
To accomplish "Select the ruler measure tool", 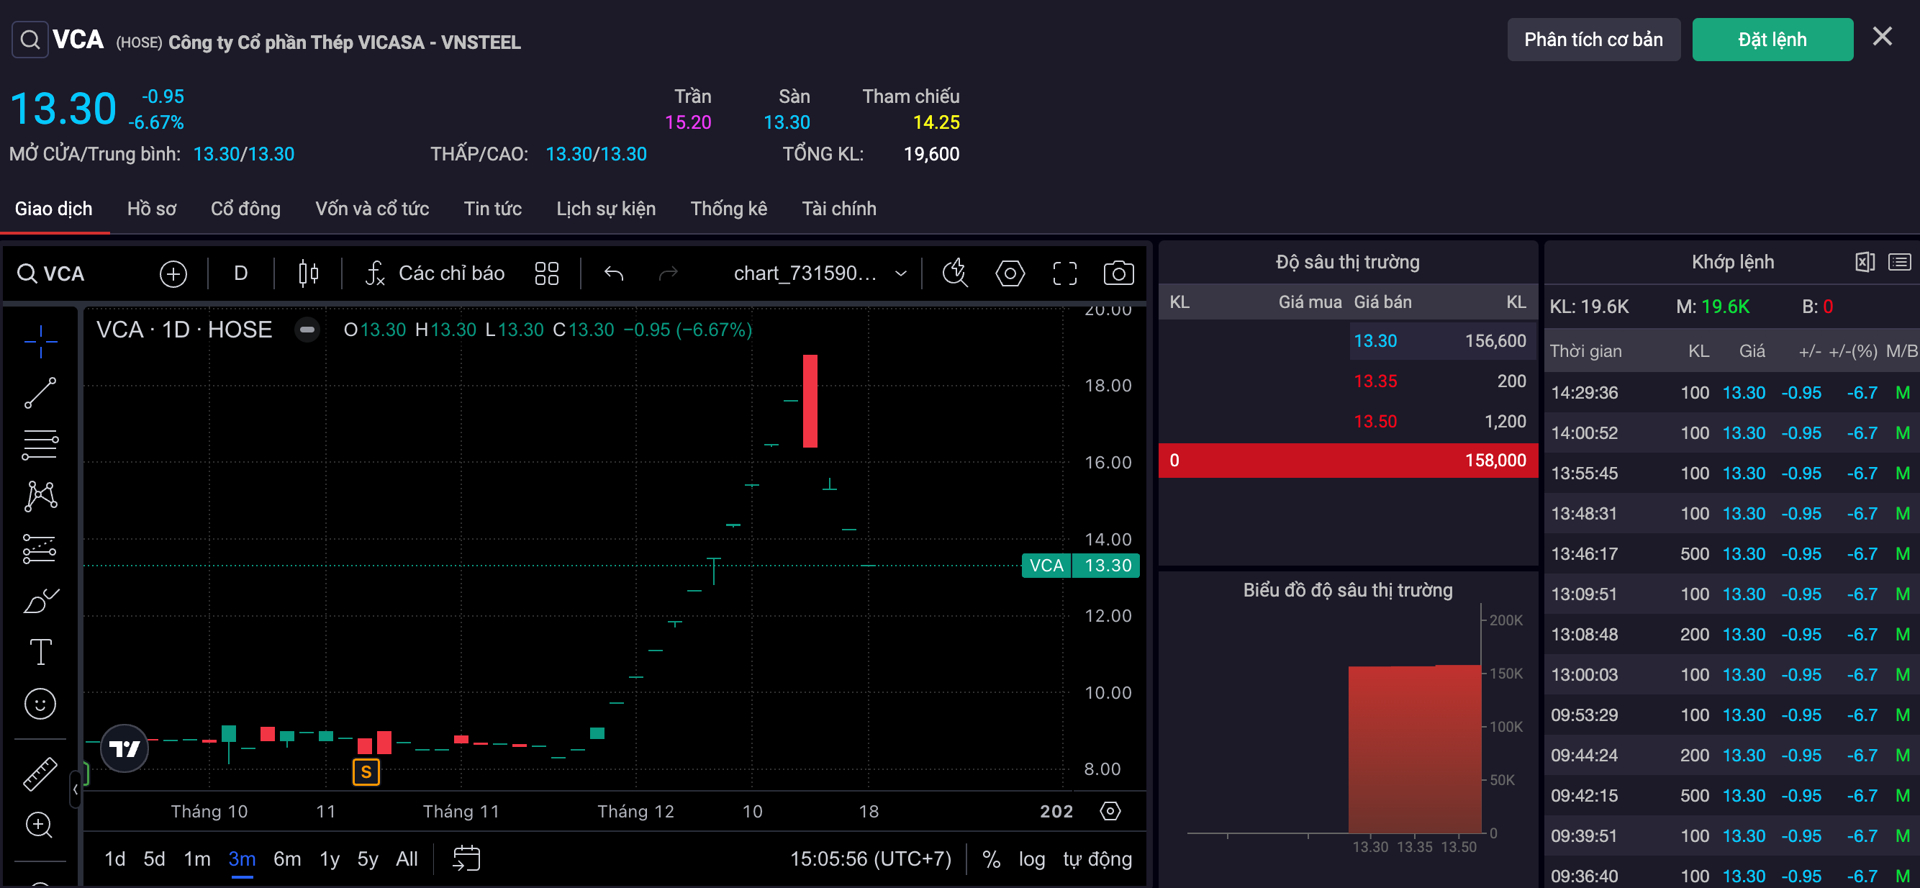I will click(40, 774).
